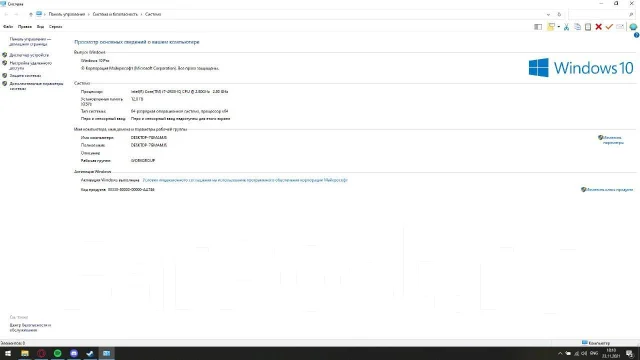Click the globe icon in the toolbar
Image resolution: width=640 pixels, height=360 pixels.
click(x=633, y=27)
